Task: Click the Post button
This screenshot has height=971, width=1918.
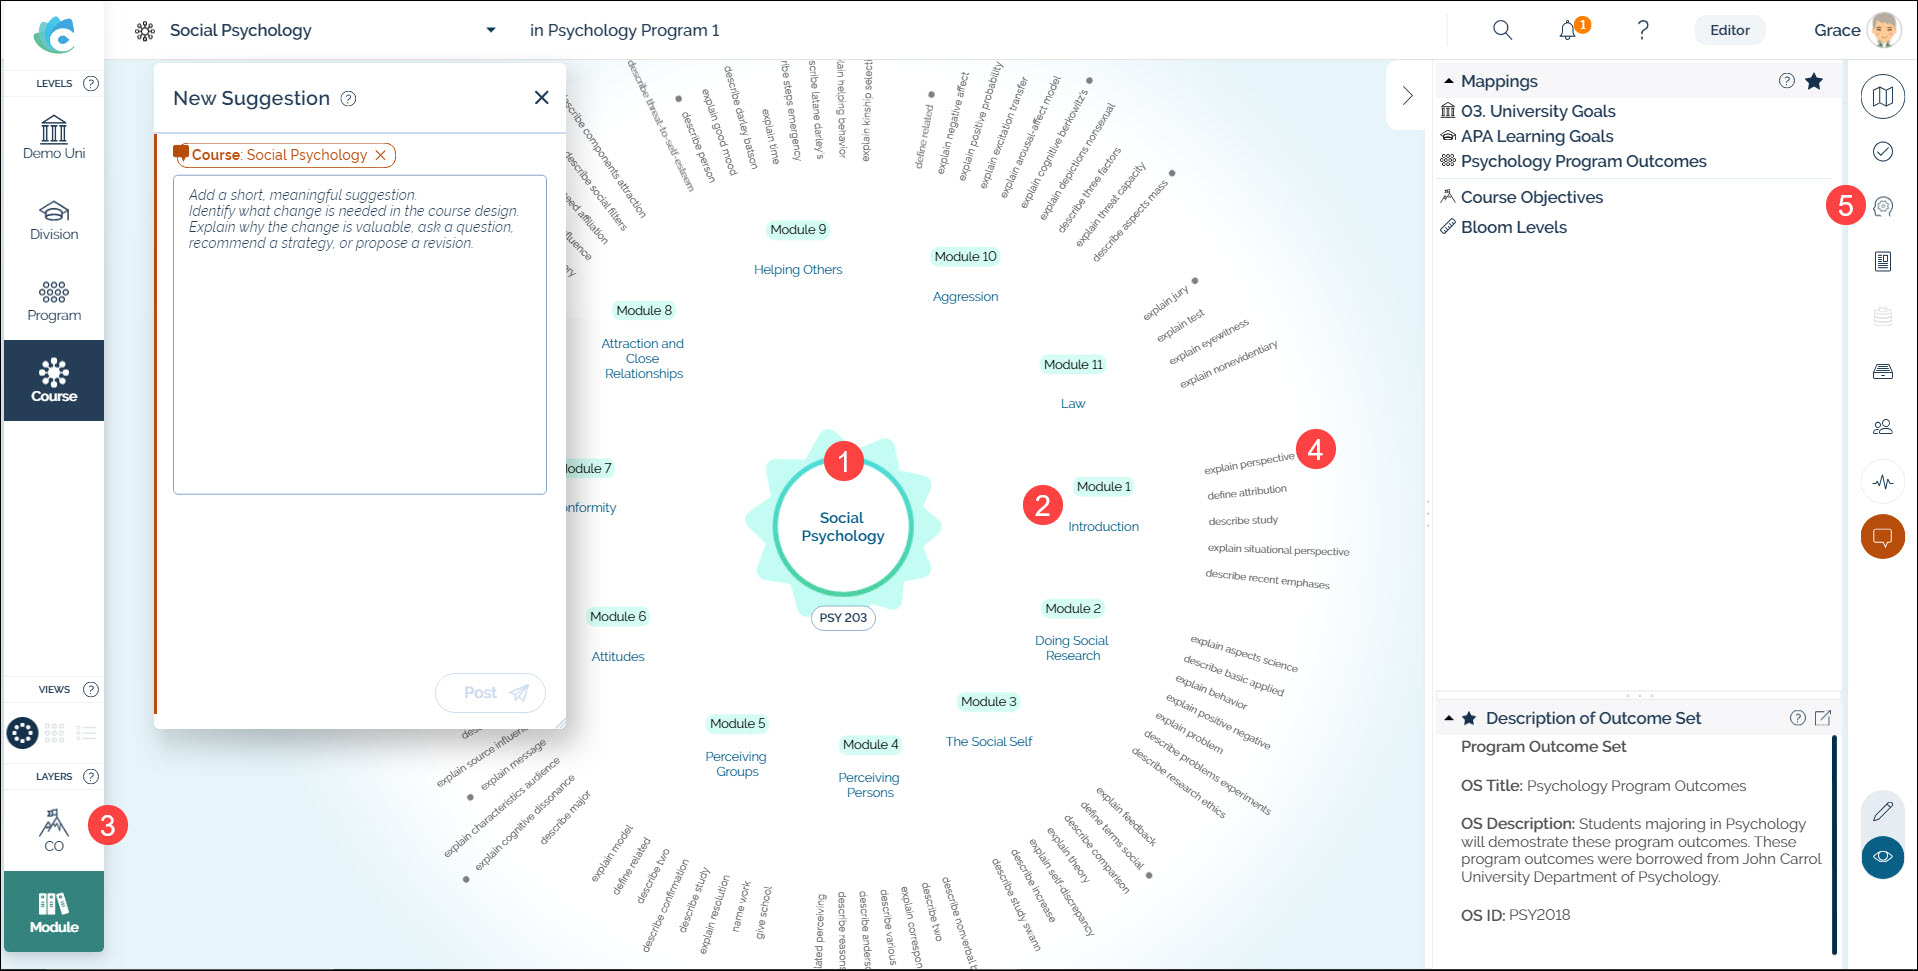Action: 490,693
